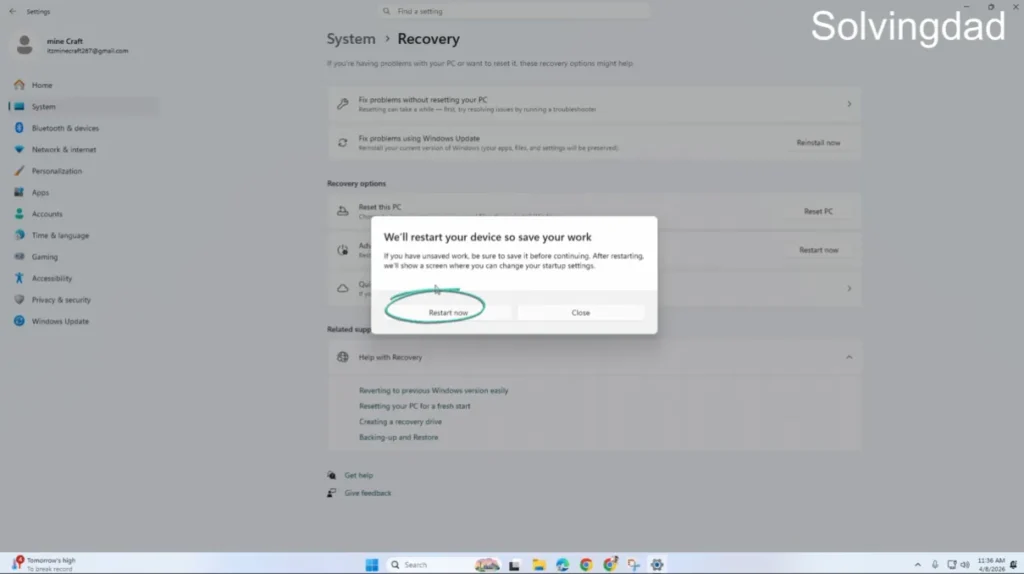Collapse the Help with Recovery section

[849, 357]
